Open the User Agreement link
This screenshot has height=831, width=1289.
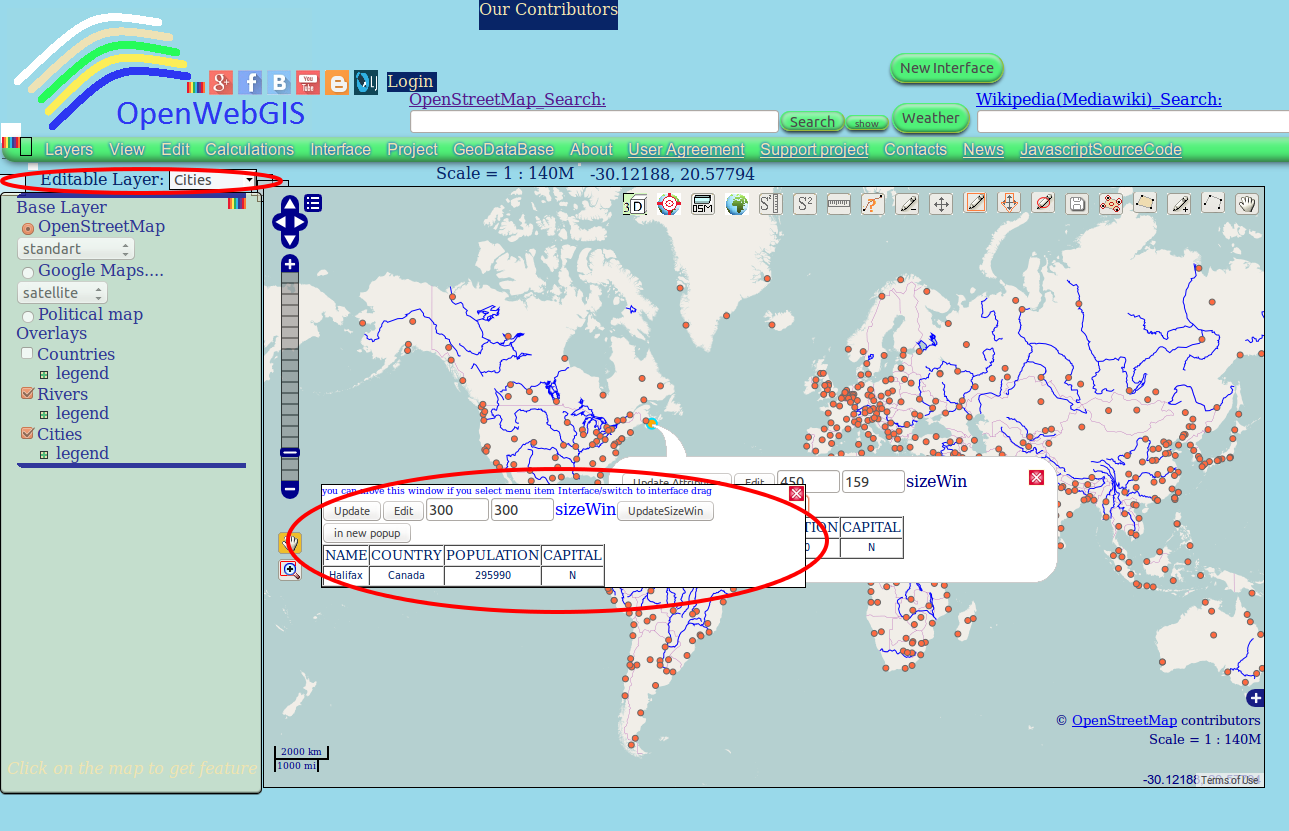[686, 150]
